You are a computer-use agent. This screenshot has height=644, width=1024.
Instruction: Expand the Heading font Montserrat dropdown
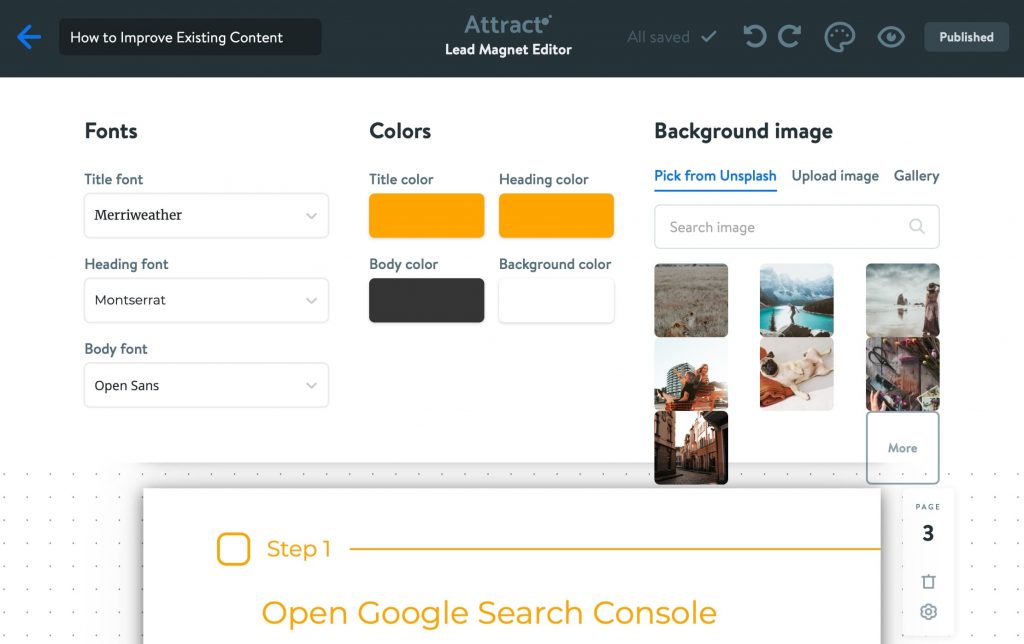pos(206,300)
